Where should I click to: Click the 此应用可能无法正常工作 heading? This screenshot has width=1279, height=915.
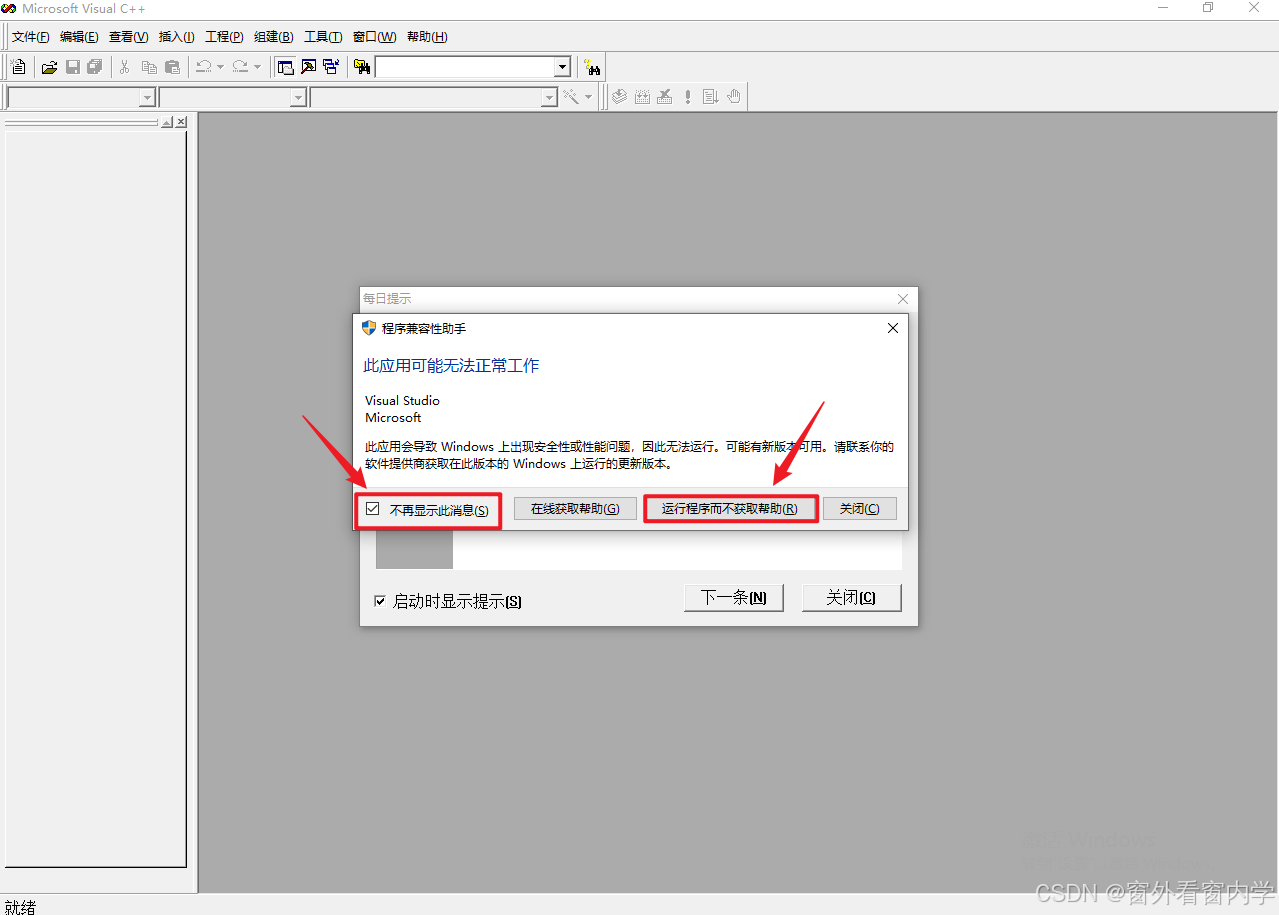(451, 366)
